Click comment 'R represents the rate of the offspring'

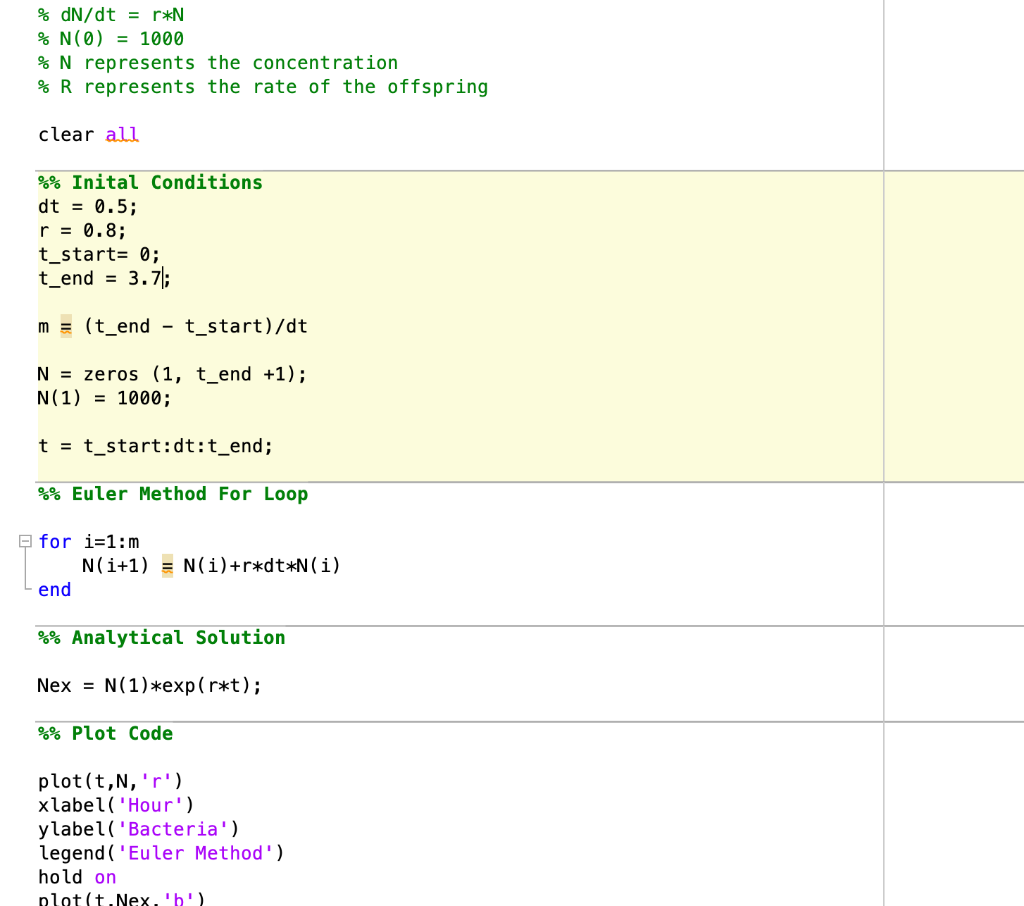click(x=274, y=87)
